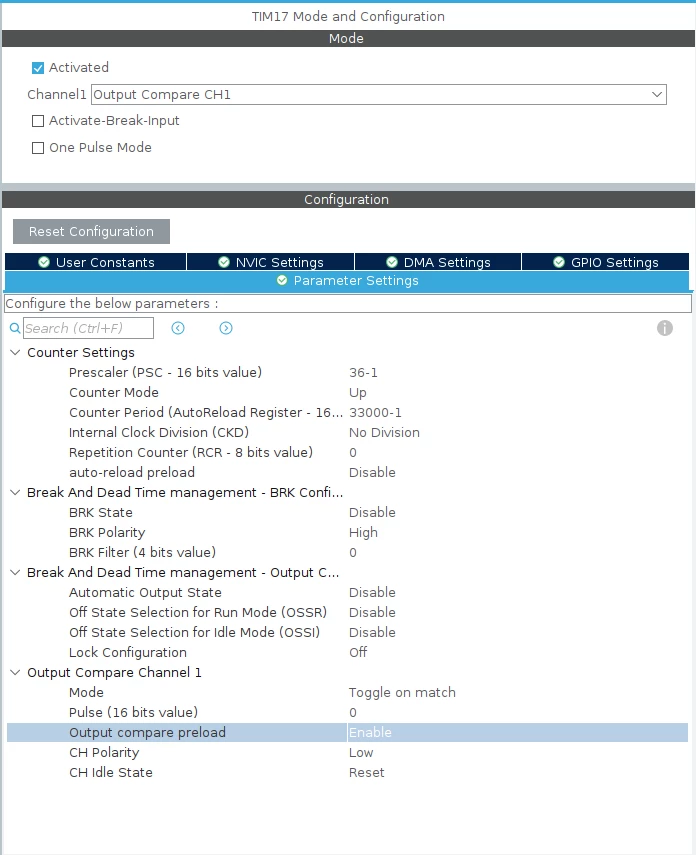Change the OSSI Disable value
The width and height of the screenshot is (696, 855).
point(373,633)
